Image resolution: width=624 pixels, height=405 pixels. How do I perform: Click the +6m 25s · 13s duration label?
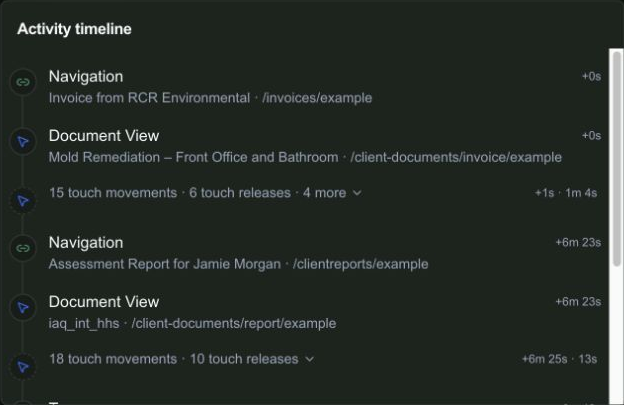[560, 359]
